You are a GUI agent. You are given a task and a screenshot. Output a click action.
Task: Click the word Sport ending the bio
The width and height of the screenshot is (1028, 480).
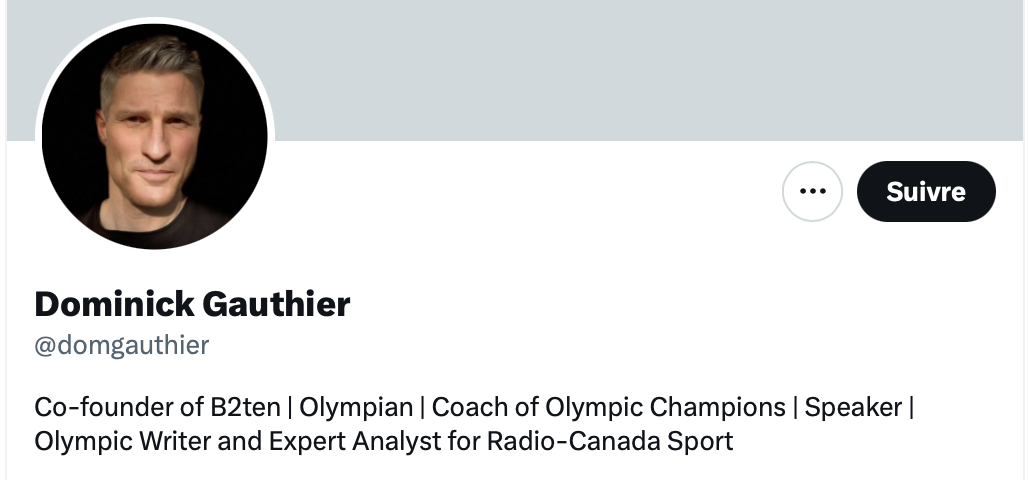click(700, 442)
